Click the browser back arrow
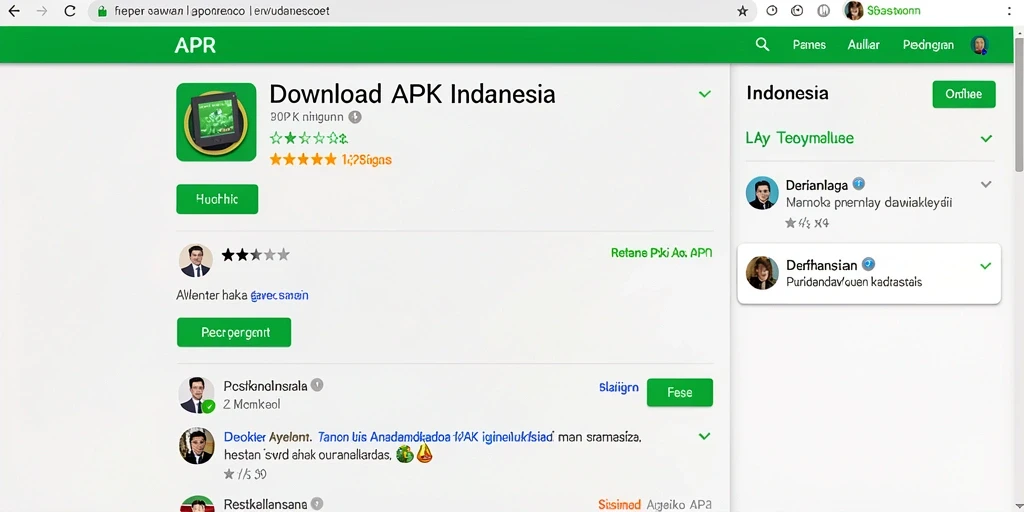1024x512 pixels. tap(13, 11)
